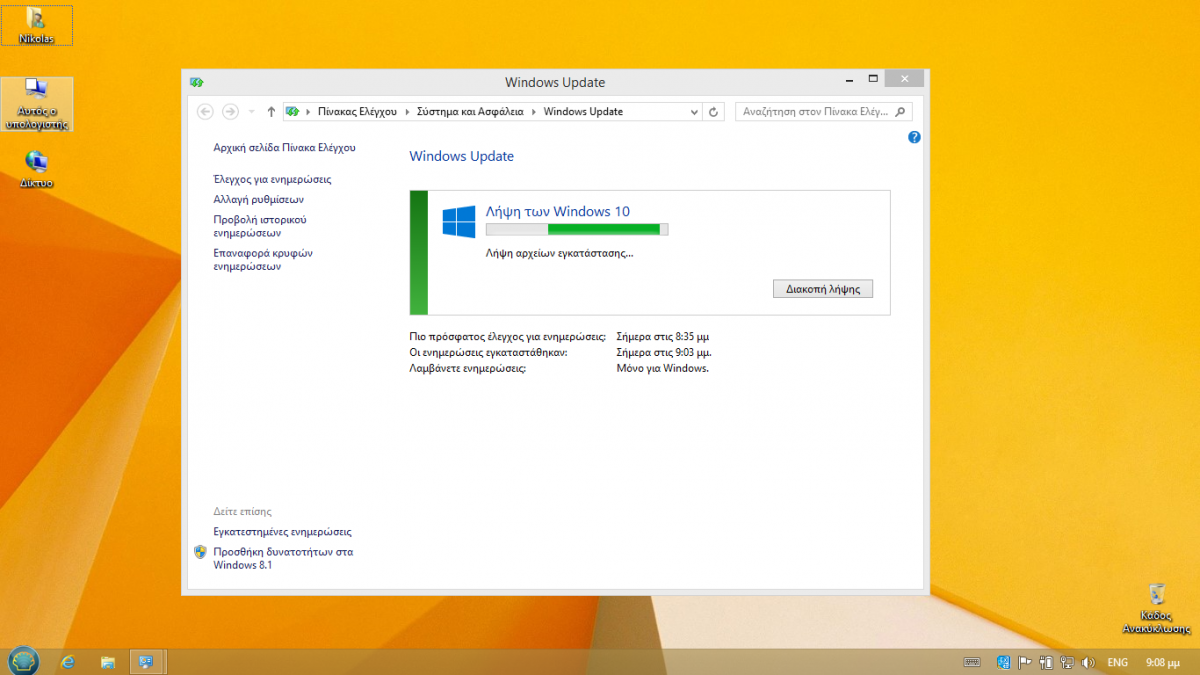
Task: Open Internet Explorer from taskbar
Action: [68, 662]
